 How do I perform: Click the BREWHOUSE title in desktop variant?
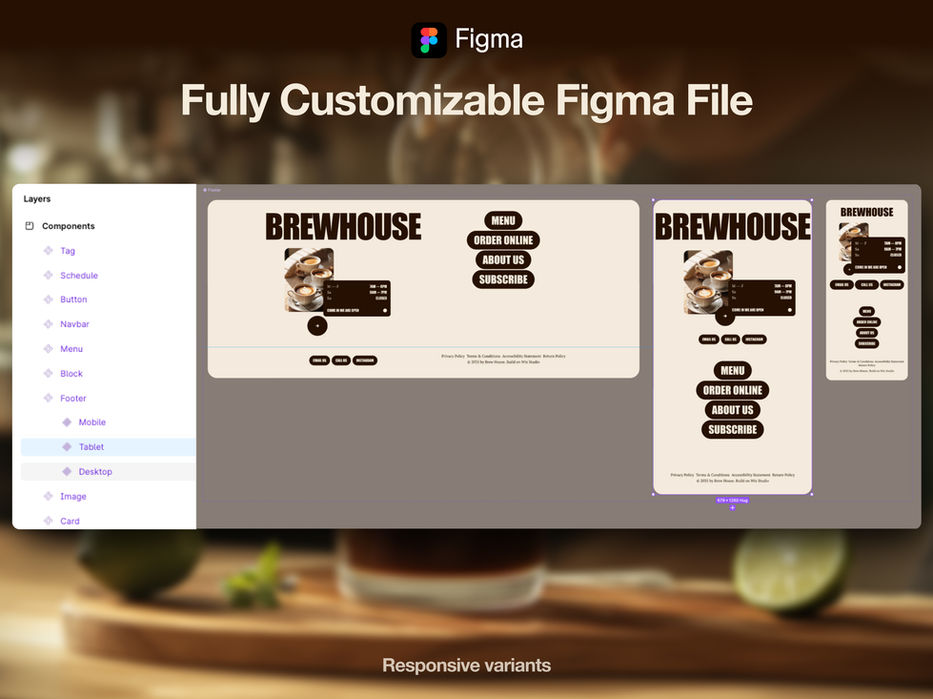coord(343,227)
